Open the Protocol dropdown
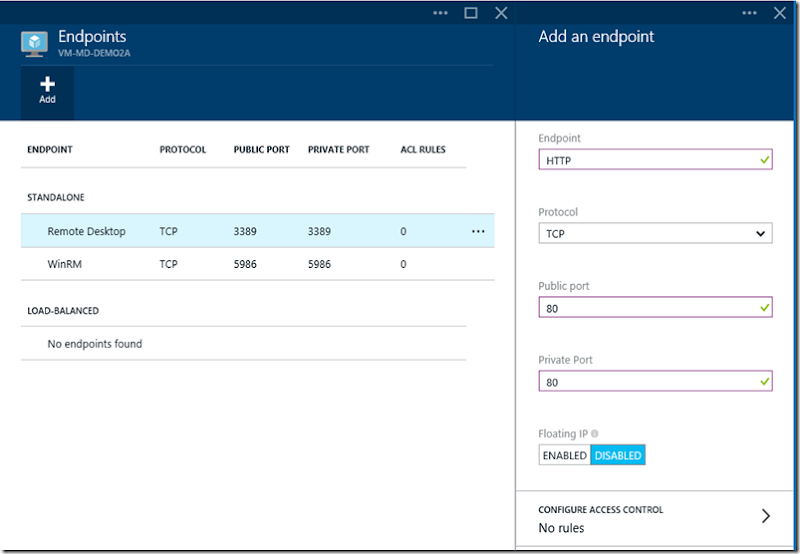The image size is (800, 554). tap(655, 233)
